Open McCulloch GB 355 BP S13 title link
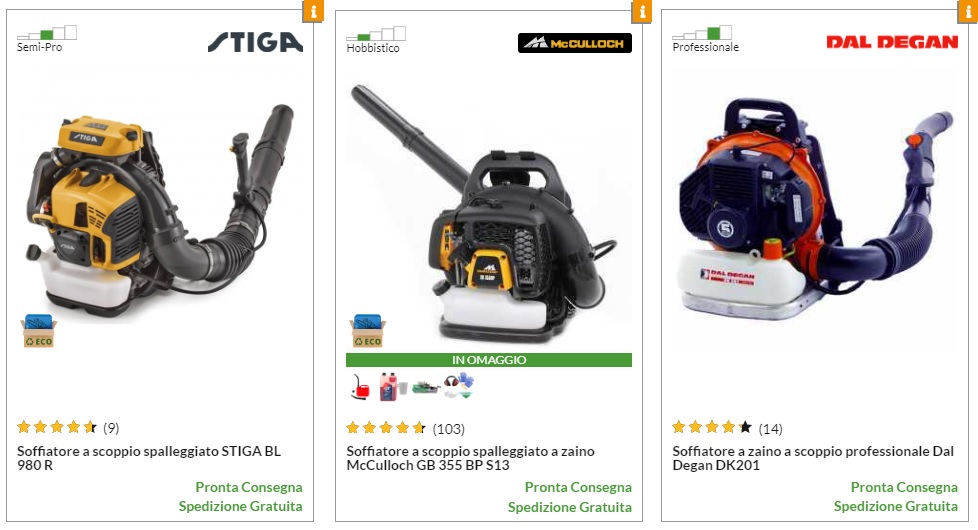The height and width of the screenshot is (530, 978). point(470,458)
